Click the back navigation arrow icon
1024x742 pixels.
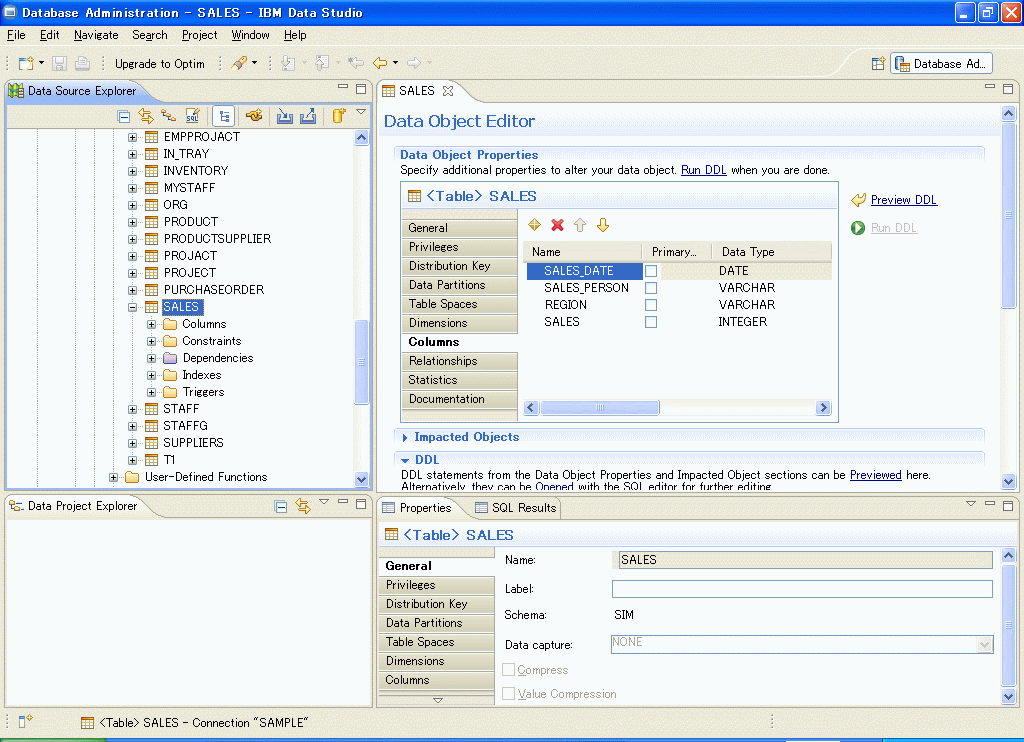coord(381,62)
